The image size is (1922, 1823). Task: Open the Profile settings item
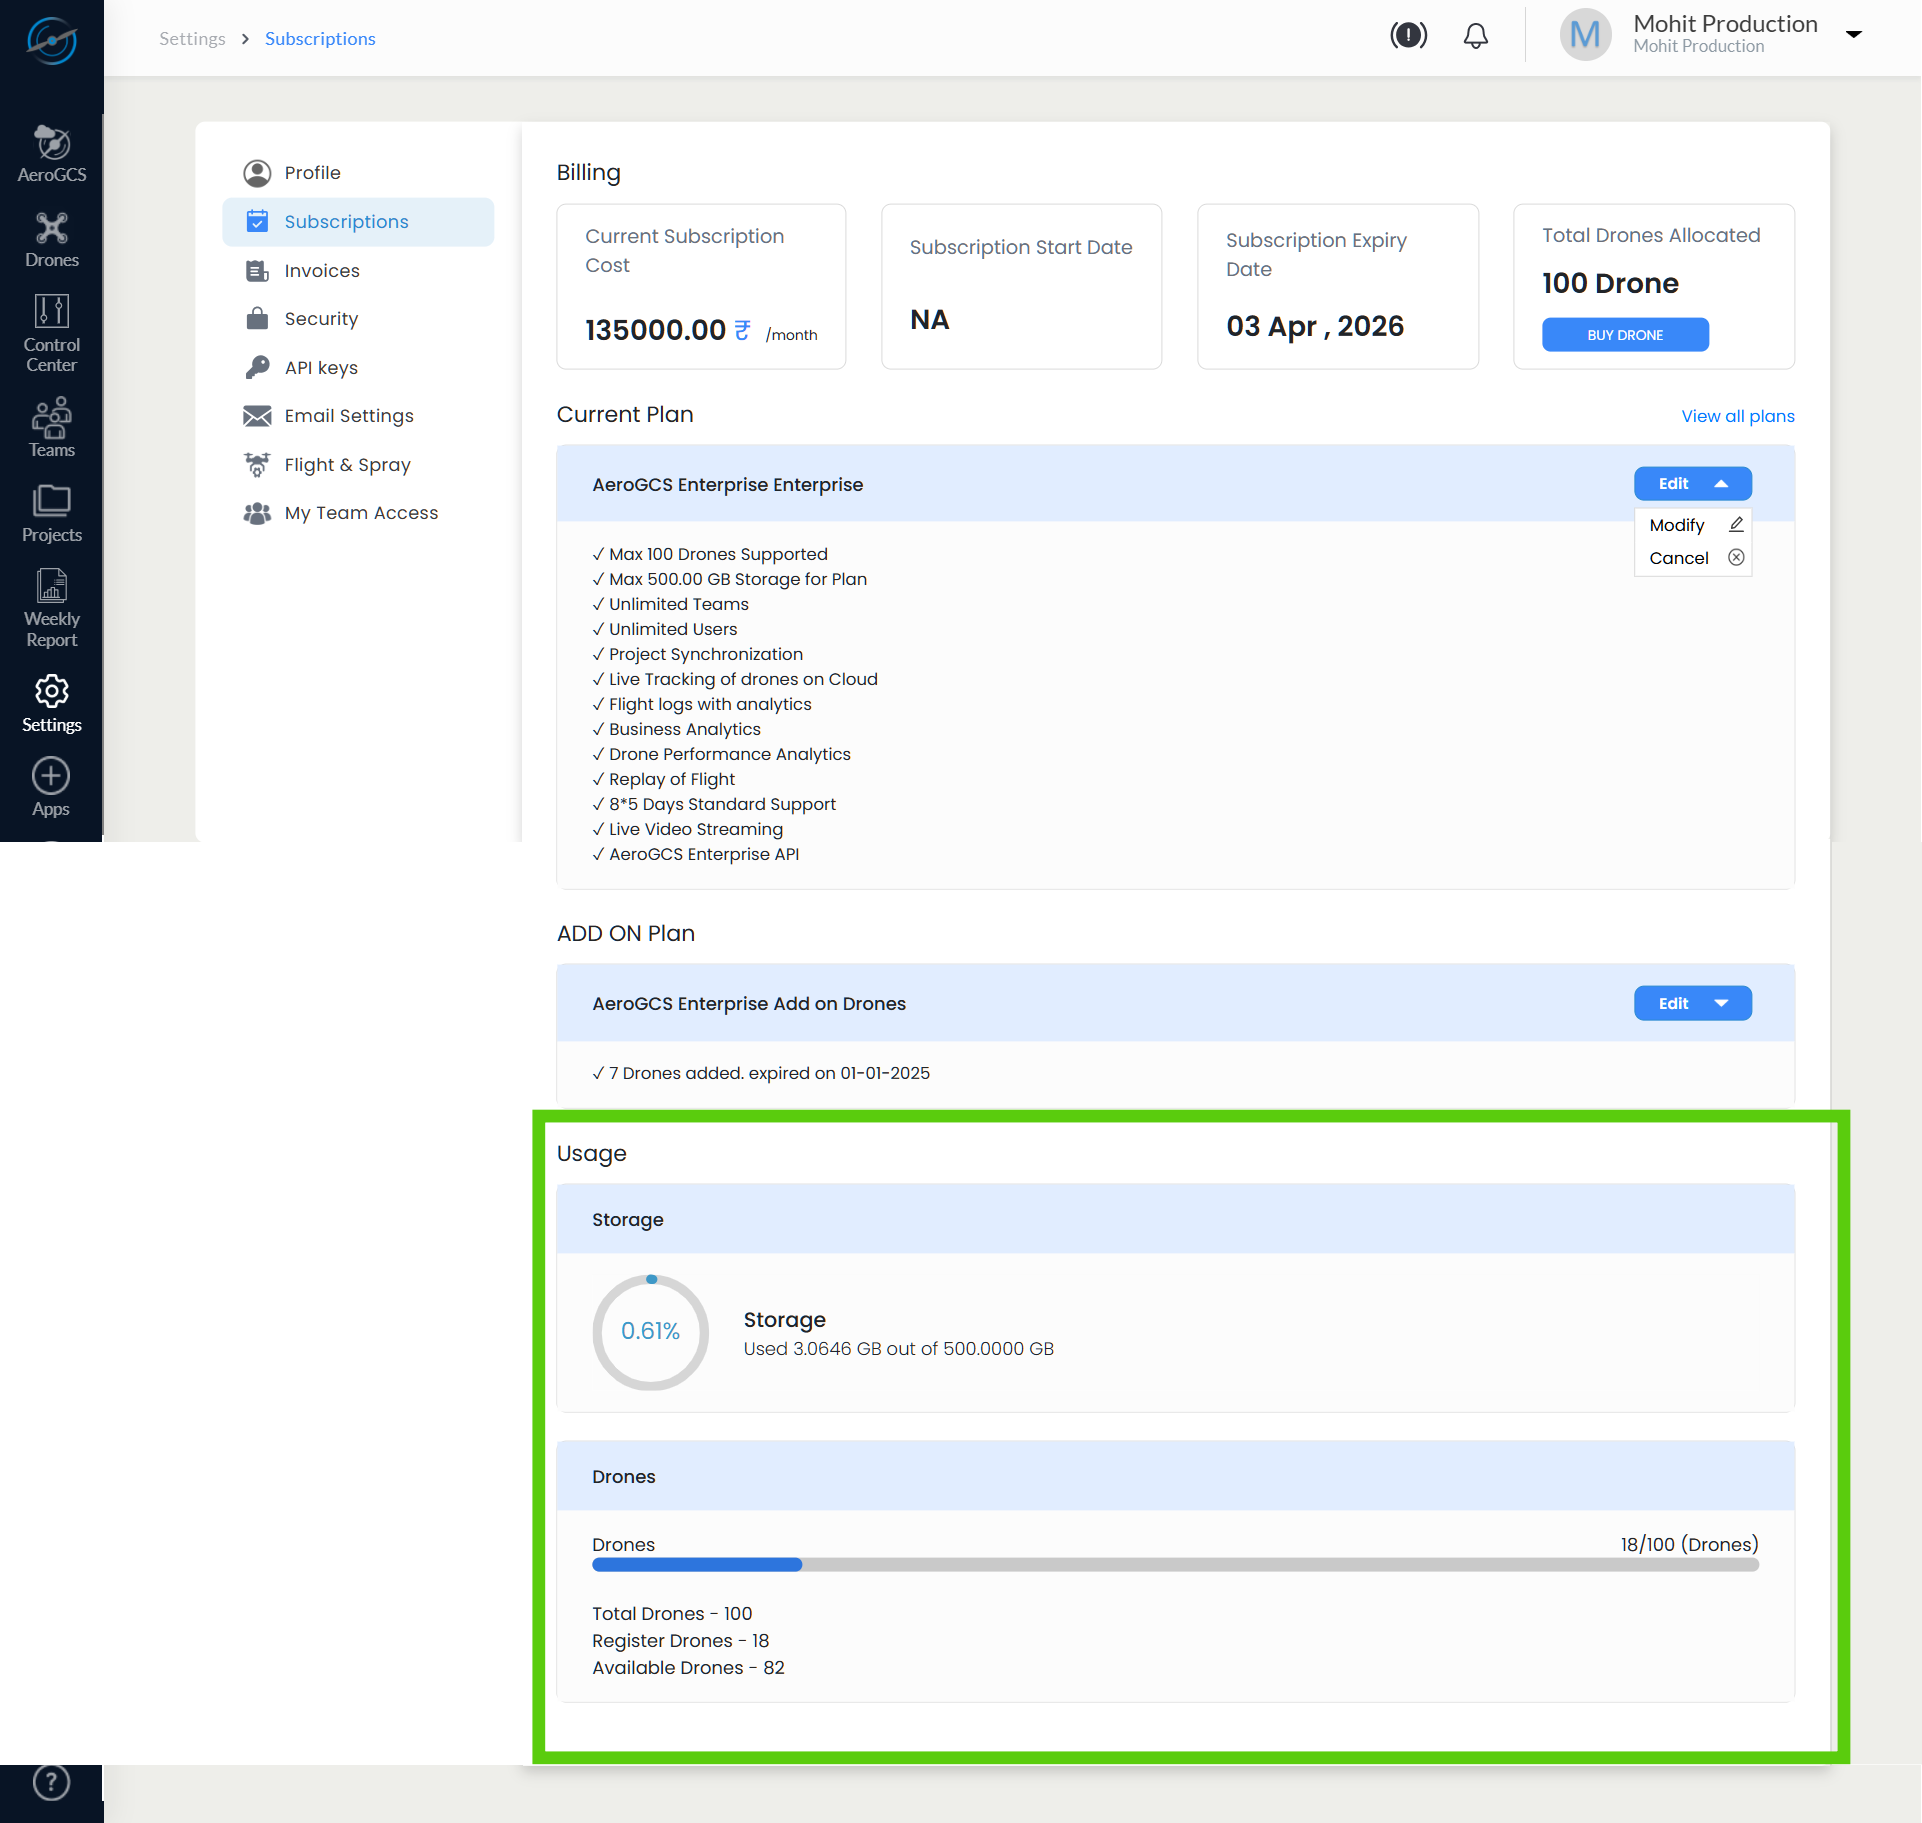click(358, 173)
